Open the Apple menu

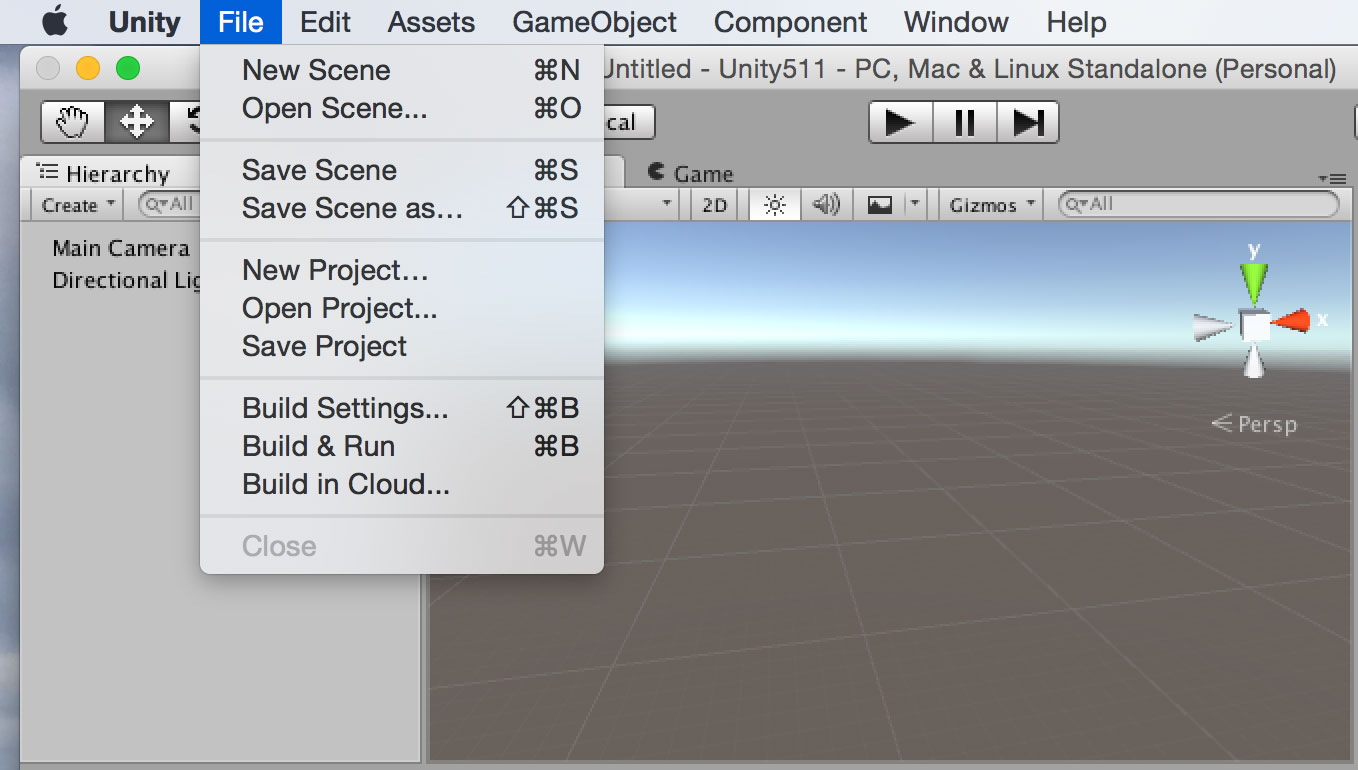click(55, 21)
